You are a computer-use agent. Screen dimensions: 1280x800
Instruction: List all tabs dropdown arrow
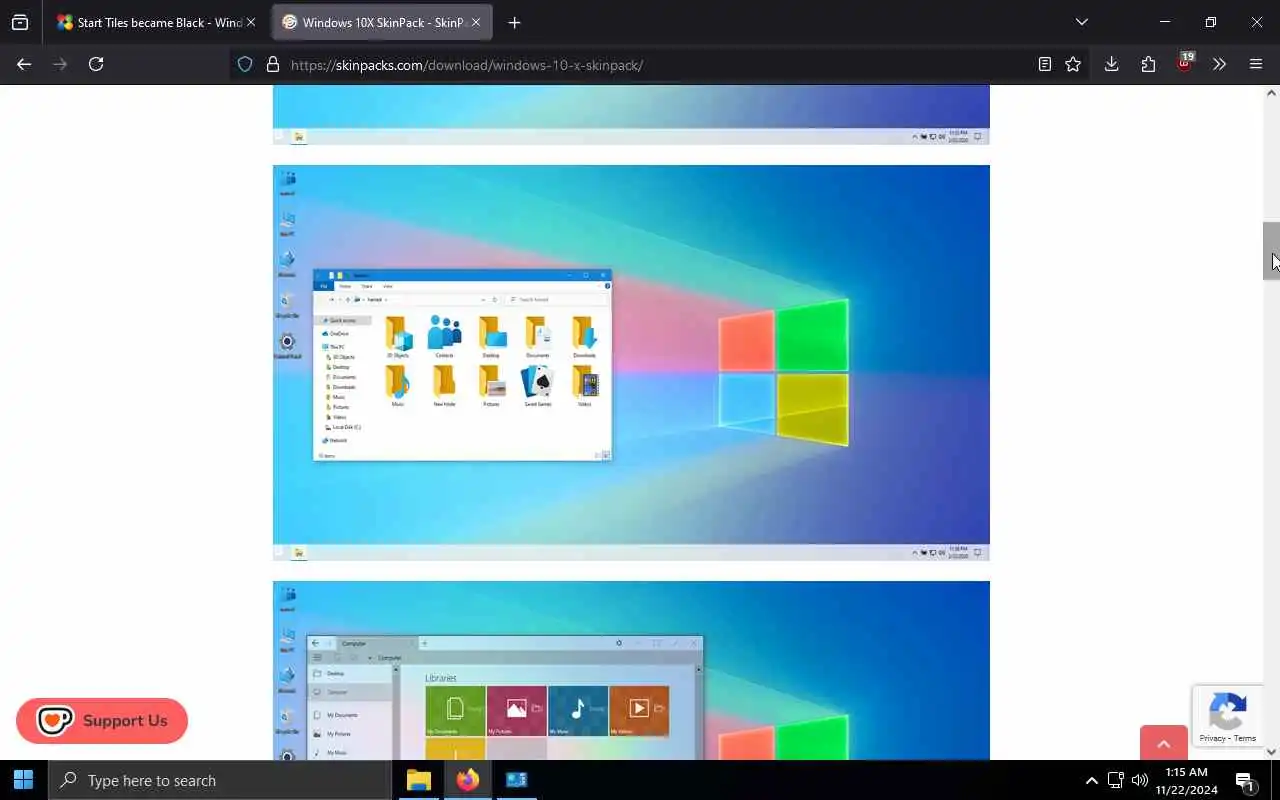pos(1081,22)
